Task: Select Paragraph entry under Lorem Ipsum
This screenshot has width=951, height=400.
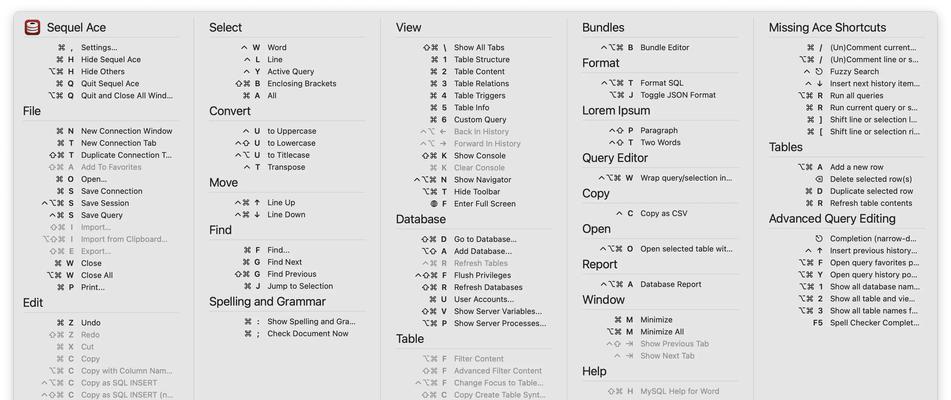Action: [x=659, y=130]
